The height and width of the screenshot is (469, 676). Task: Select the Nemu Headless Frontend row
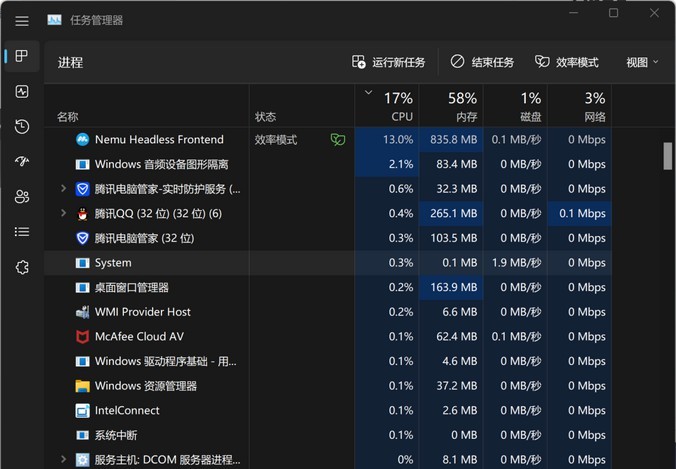[328, 140]
